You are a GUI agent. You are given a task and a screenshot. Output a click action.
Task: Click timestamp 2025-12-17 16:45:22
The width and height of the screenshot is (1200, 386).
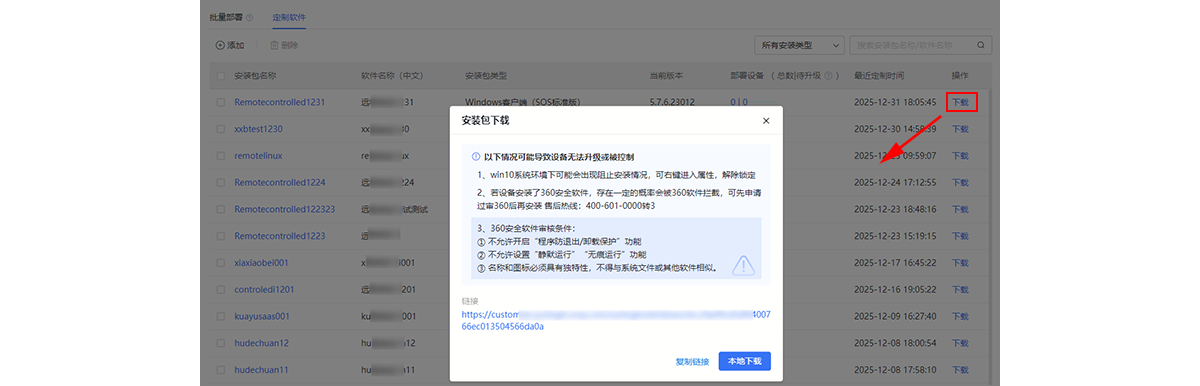pyautogui.click(x=894, y=263)
